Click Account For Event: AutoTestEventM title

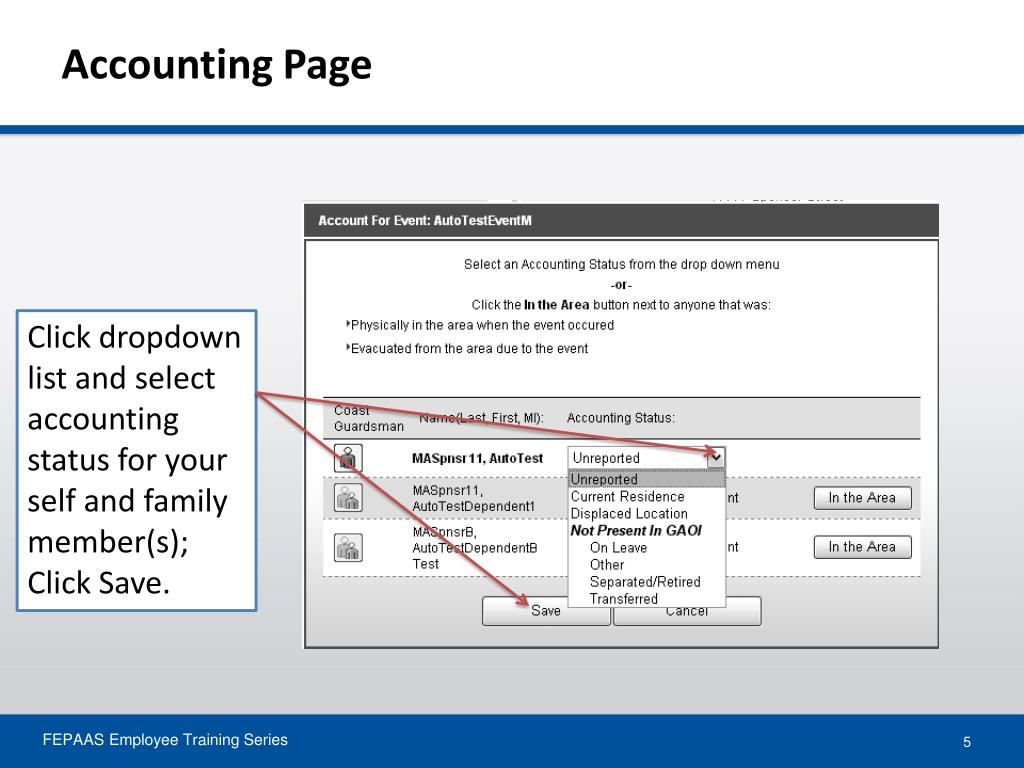[x=424, y=221]
